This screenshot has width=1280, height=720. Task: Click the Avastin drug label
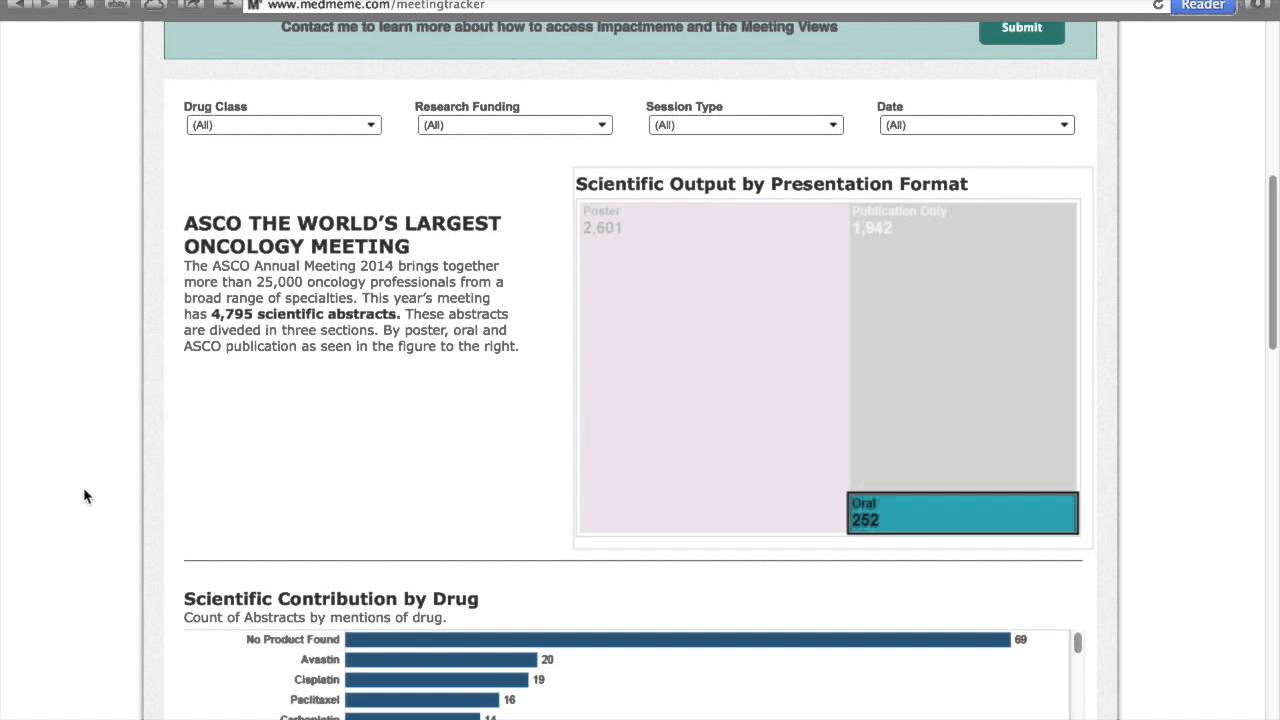coord(320,660)
